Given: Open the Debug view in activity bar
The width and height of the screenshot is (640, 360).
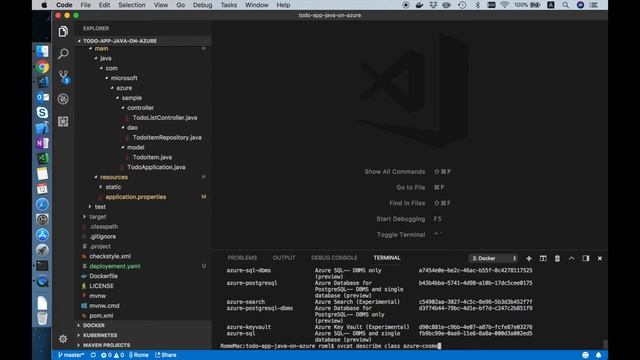Looking at the screenshot, I should click(63, 99).
